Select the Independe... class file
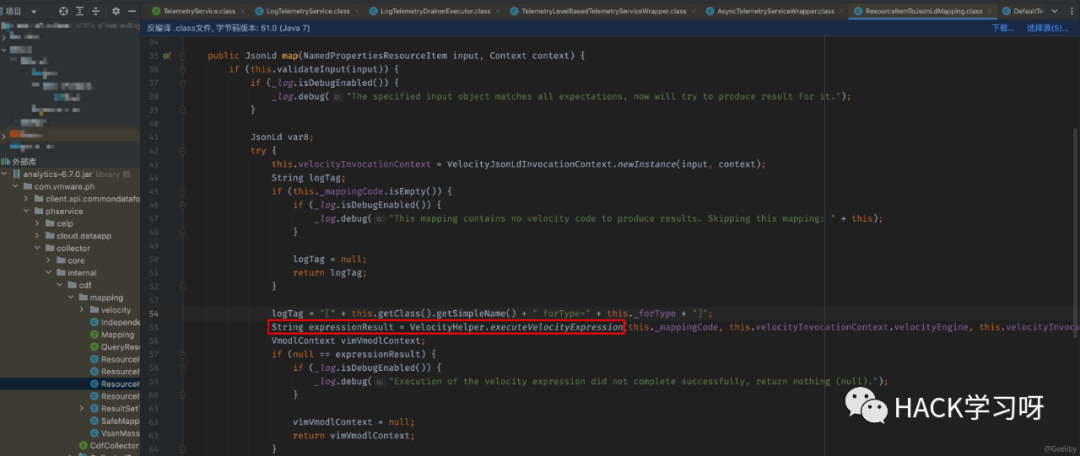 pos(120,322)
